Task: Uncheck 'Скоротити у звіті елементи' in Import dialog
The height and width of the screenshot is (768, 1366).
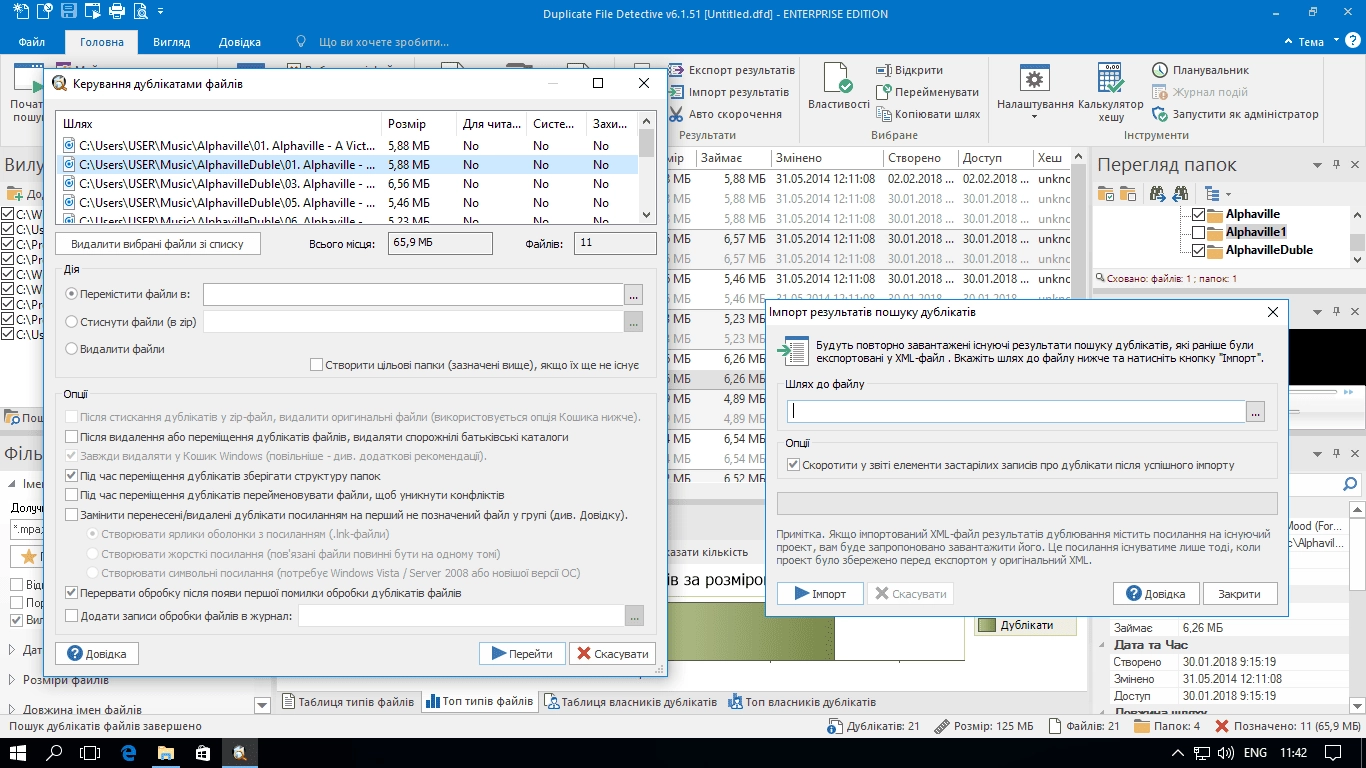Action: (x=793, y=465)
